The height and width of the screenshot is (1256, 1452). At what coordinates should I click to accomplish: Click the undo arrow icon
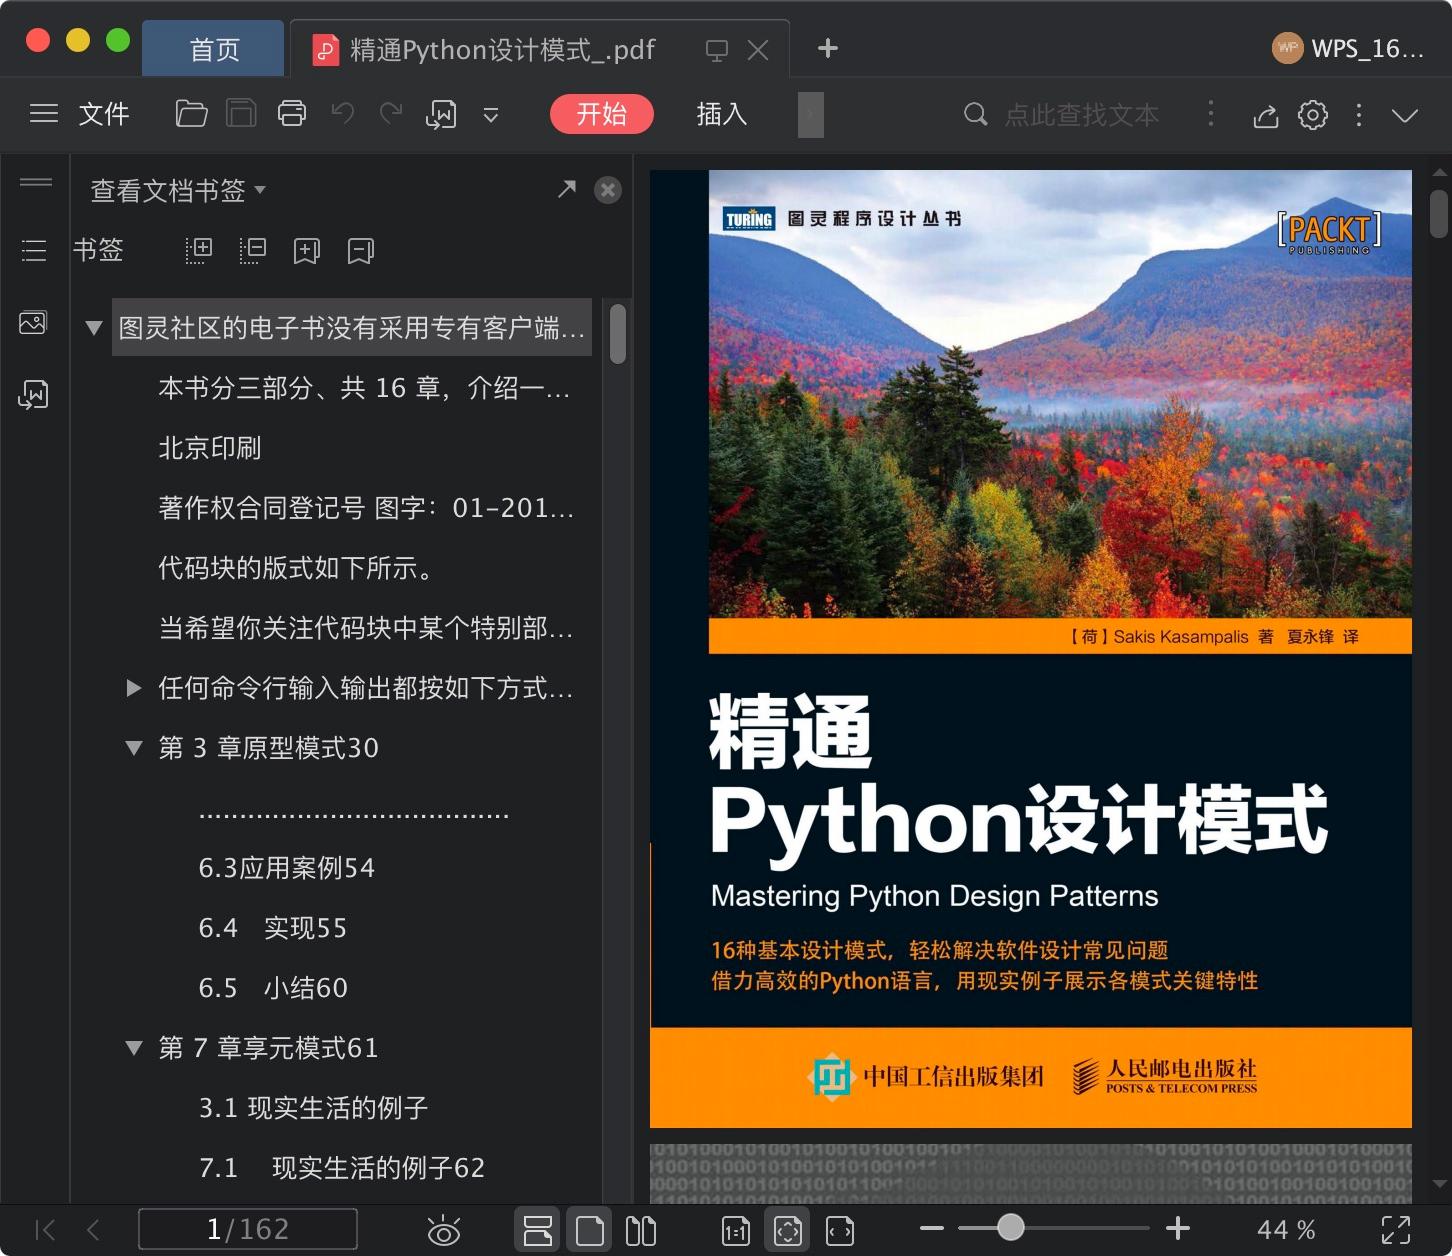[x=343, y=114]
